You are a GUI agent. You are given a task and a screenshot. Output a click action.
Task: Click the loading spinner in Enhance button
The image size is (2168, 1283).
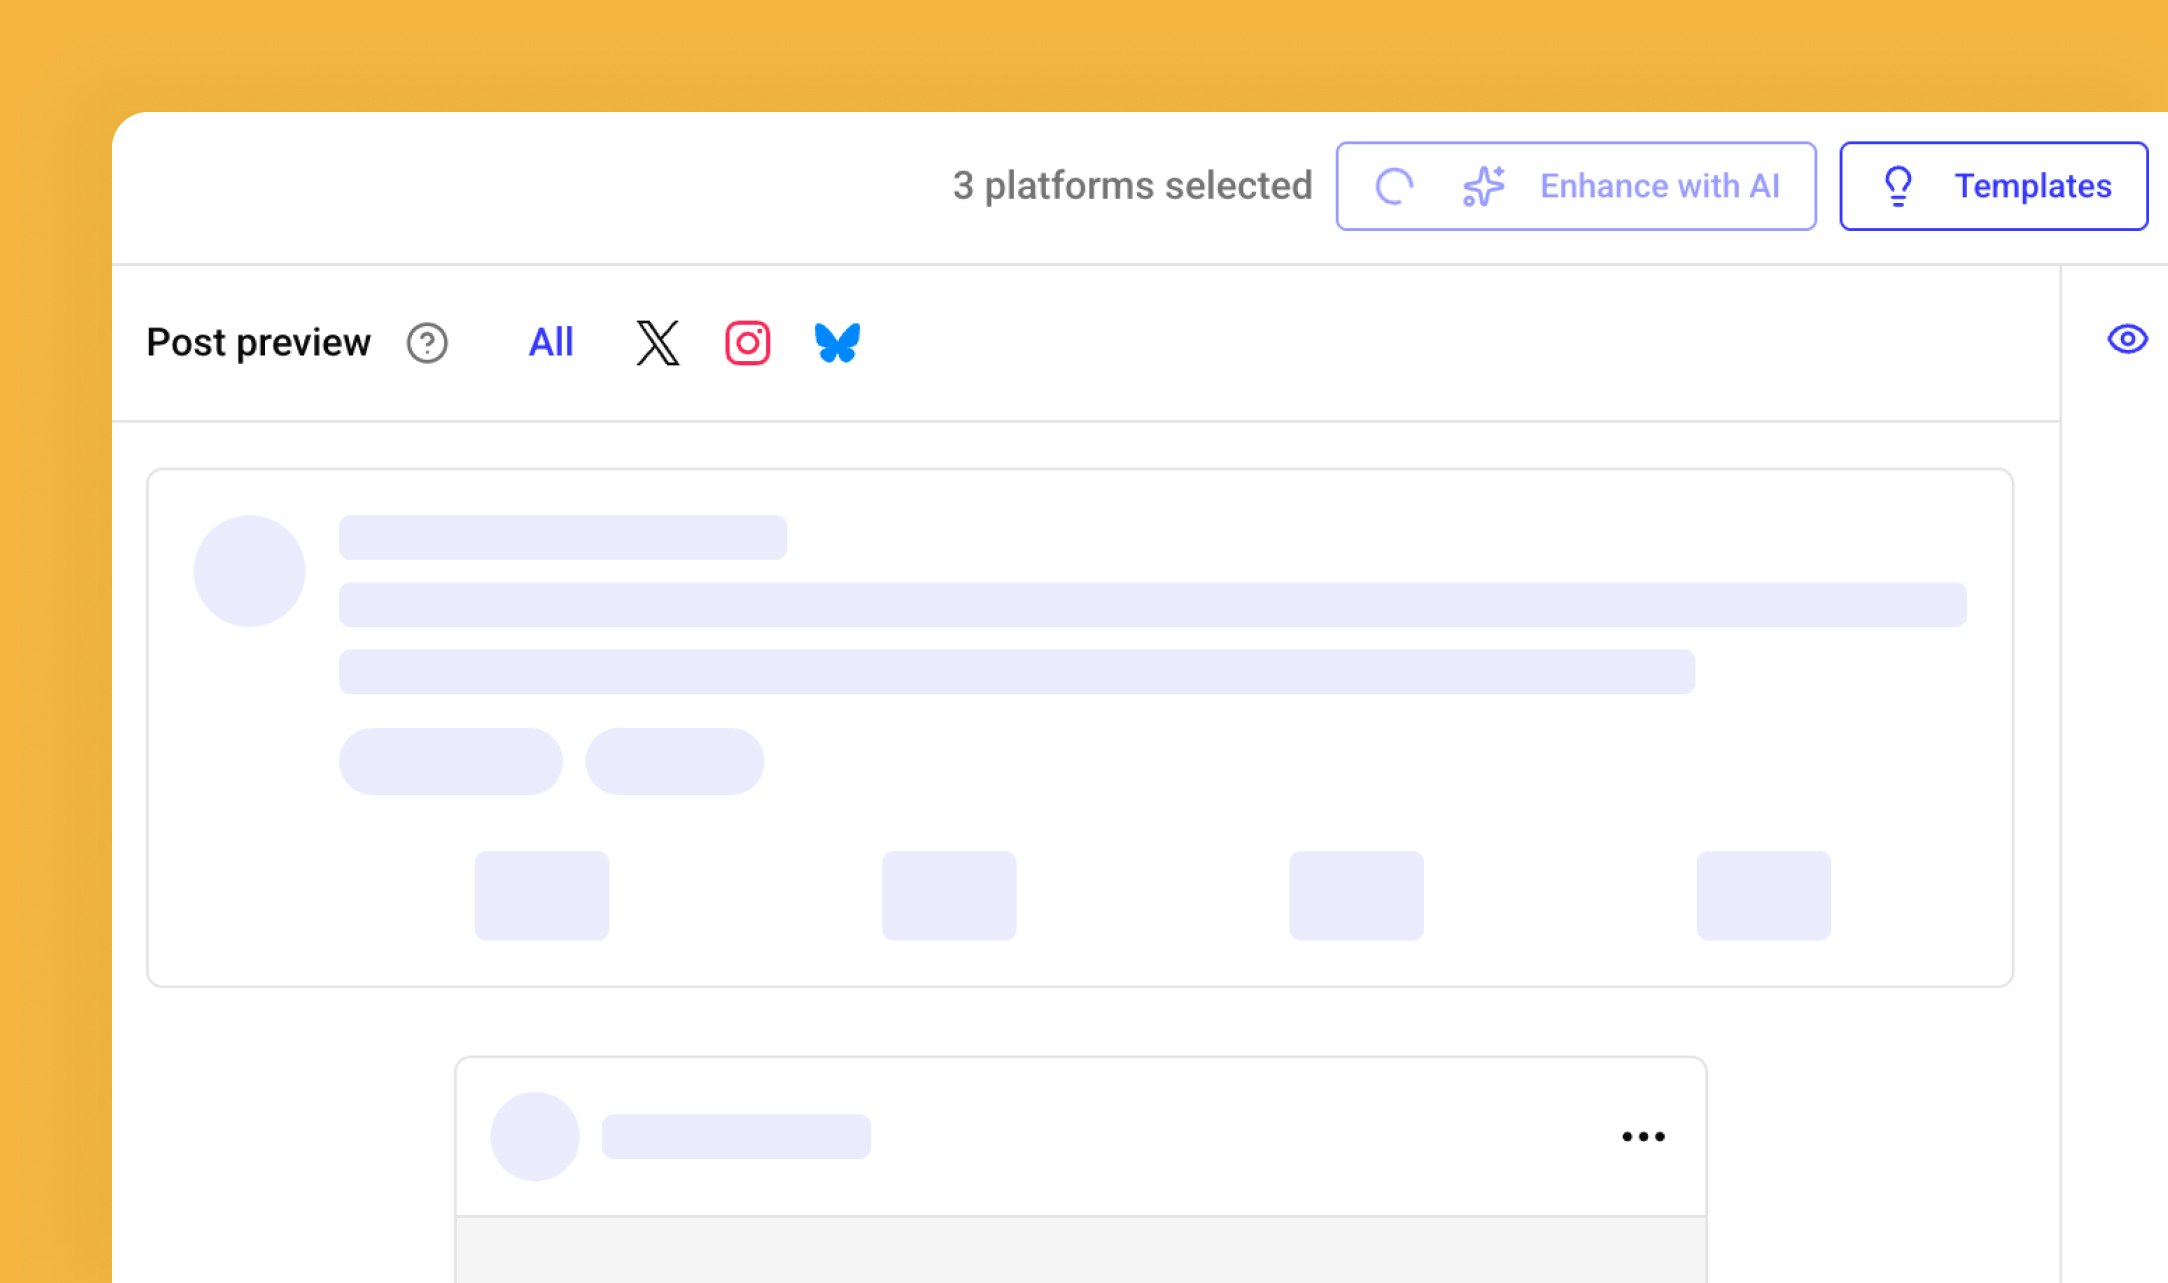[x=1394, y=186]
